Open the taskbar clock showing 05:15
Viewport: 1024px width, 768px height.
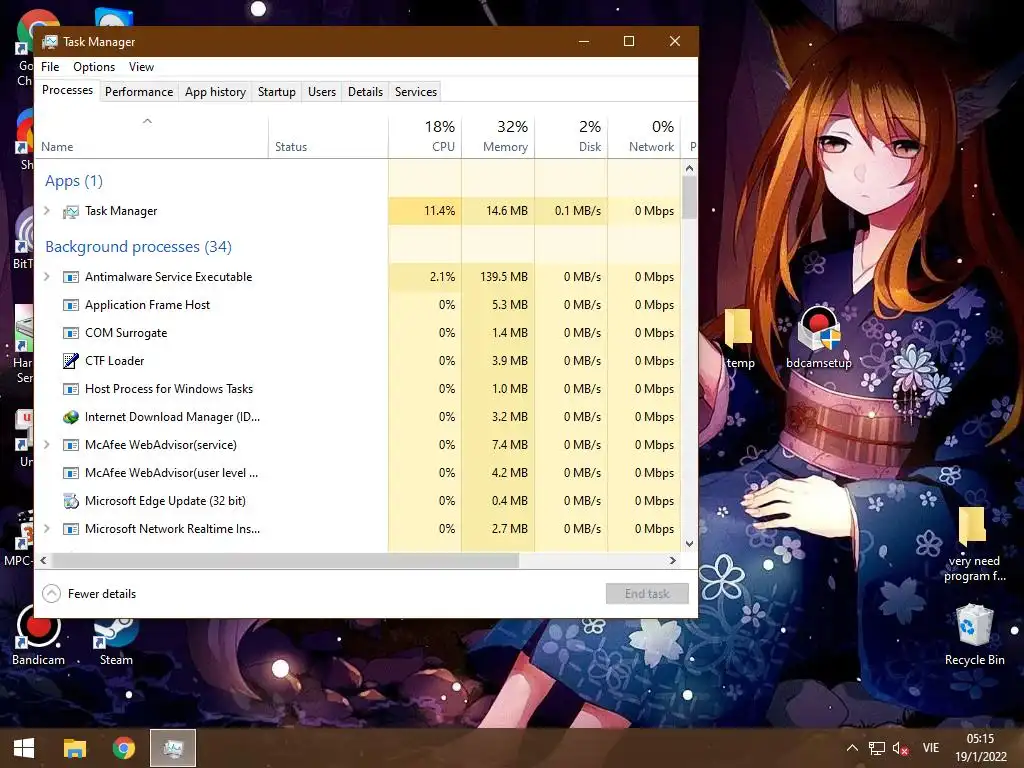click(x=981, y=748)
